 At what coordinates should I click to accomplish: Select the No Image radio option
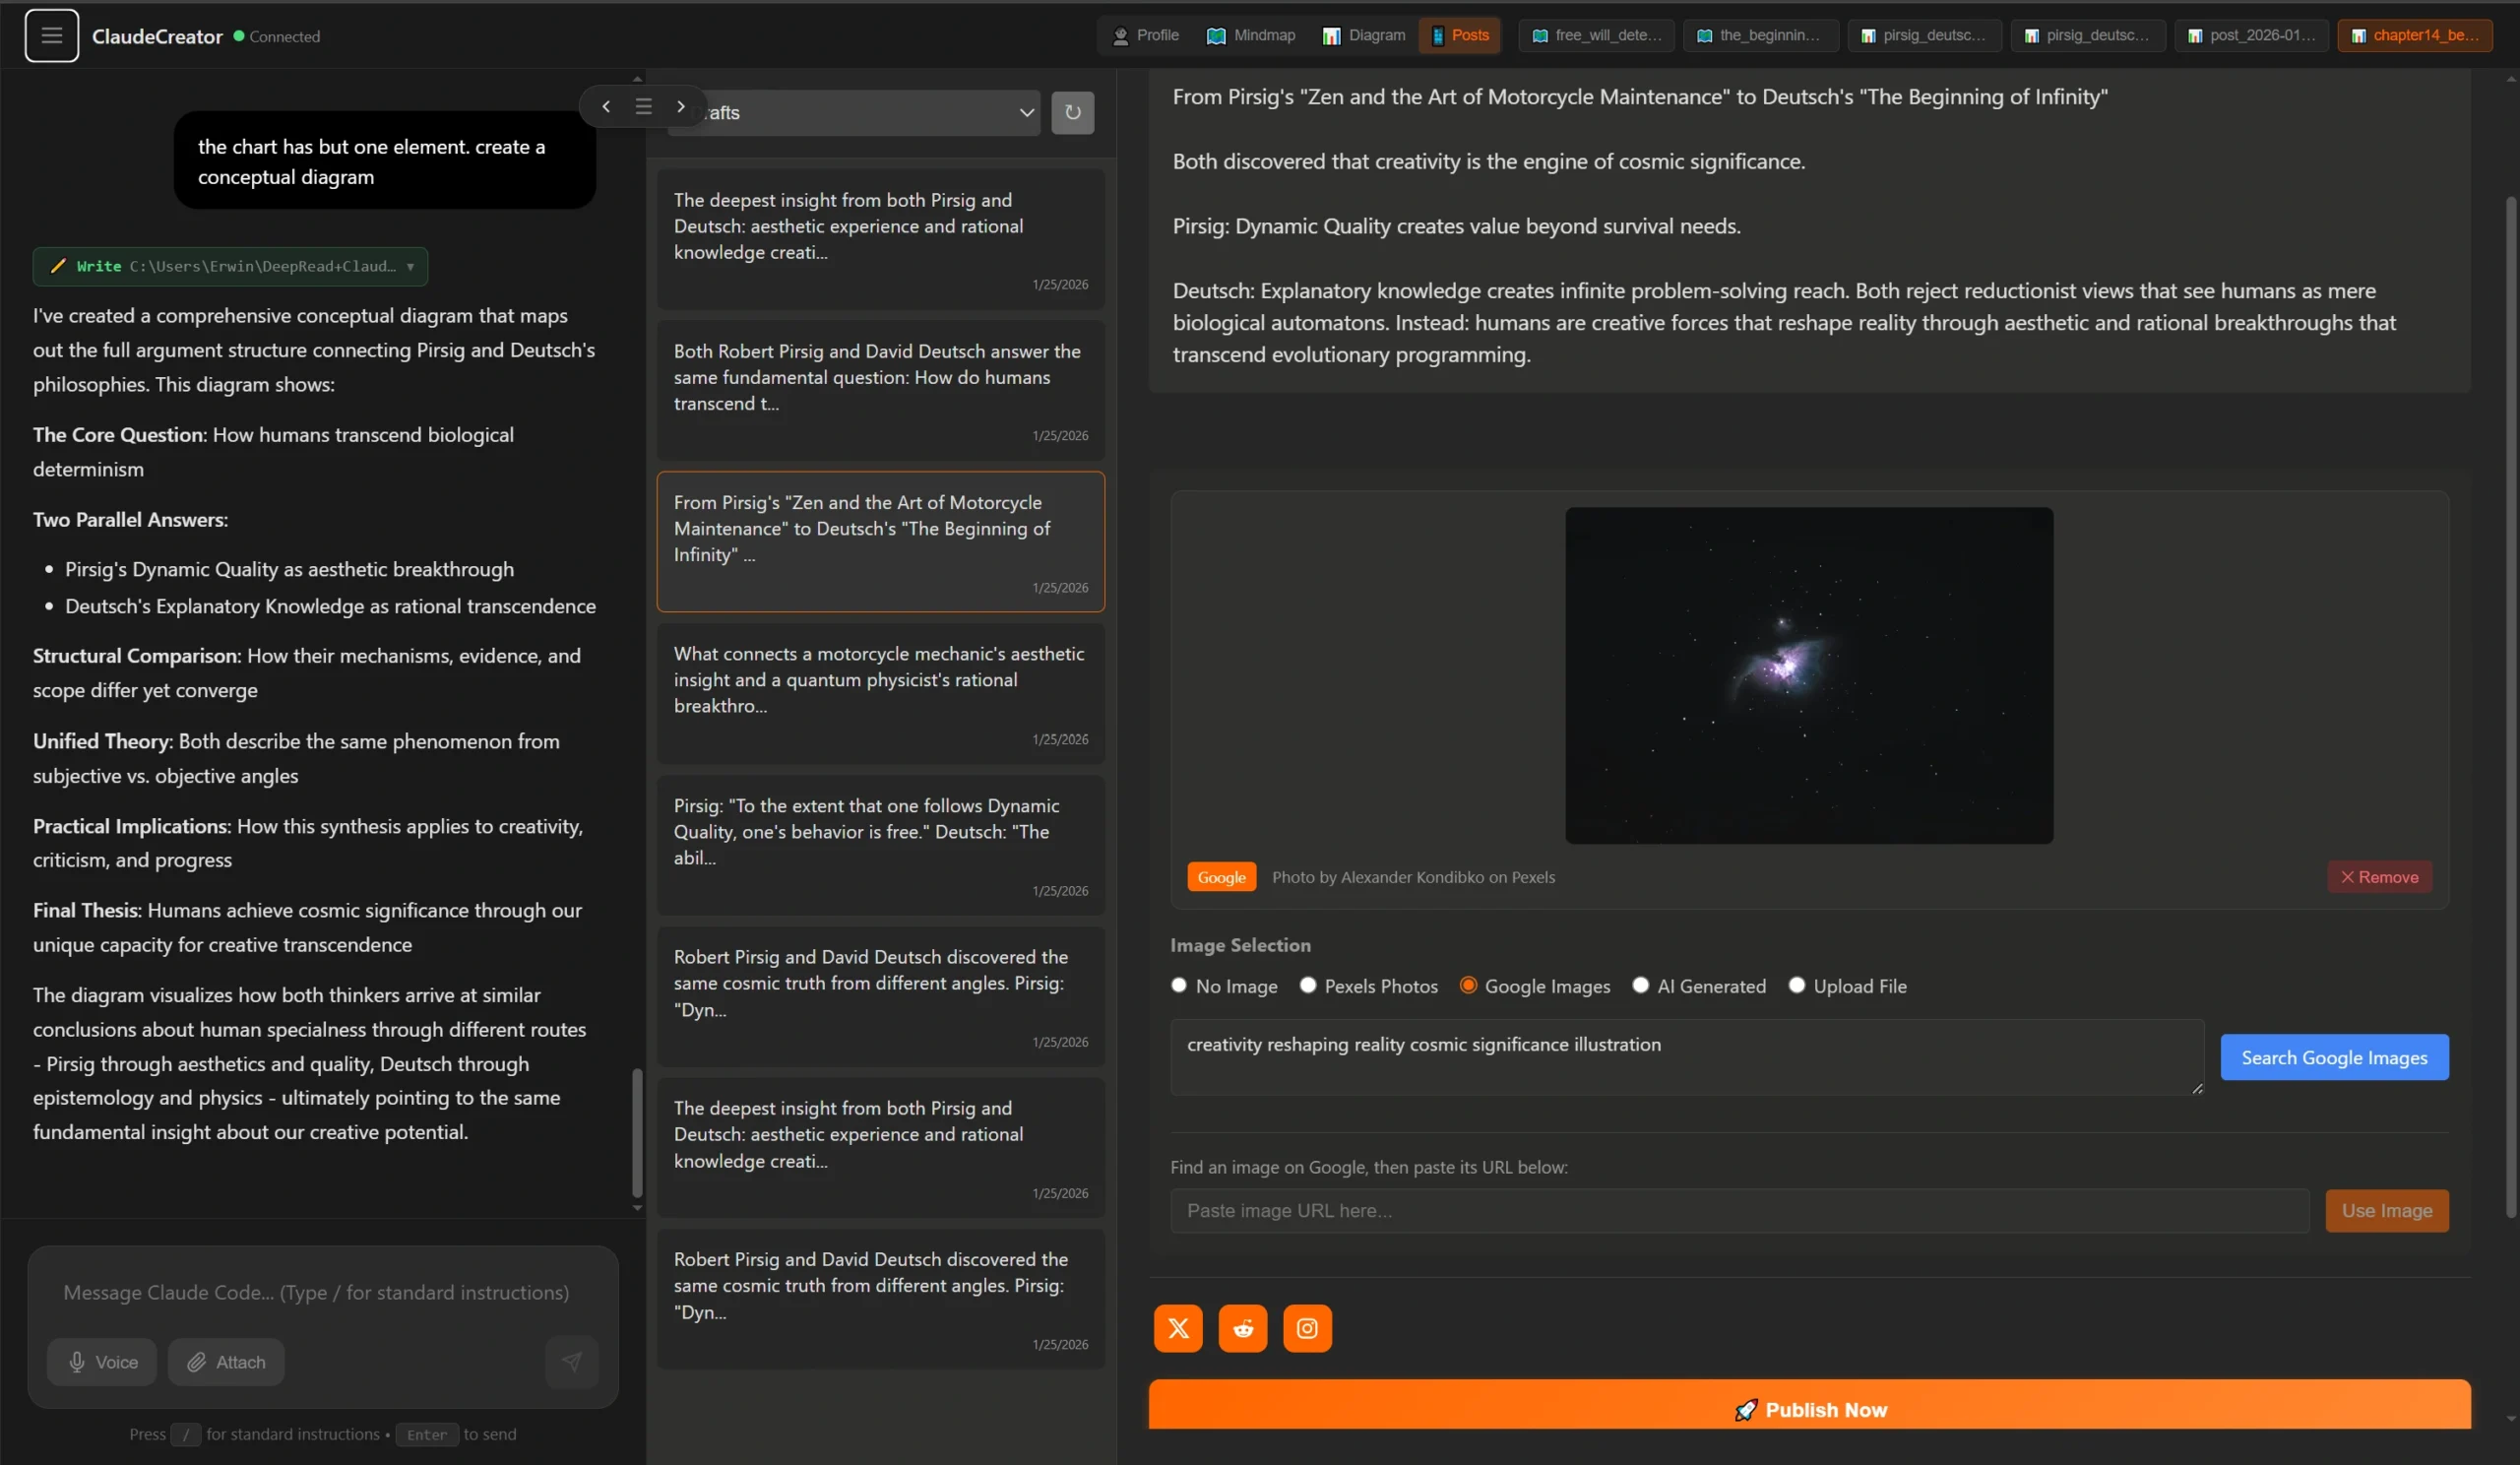1179,986
